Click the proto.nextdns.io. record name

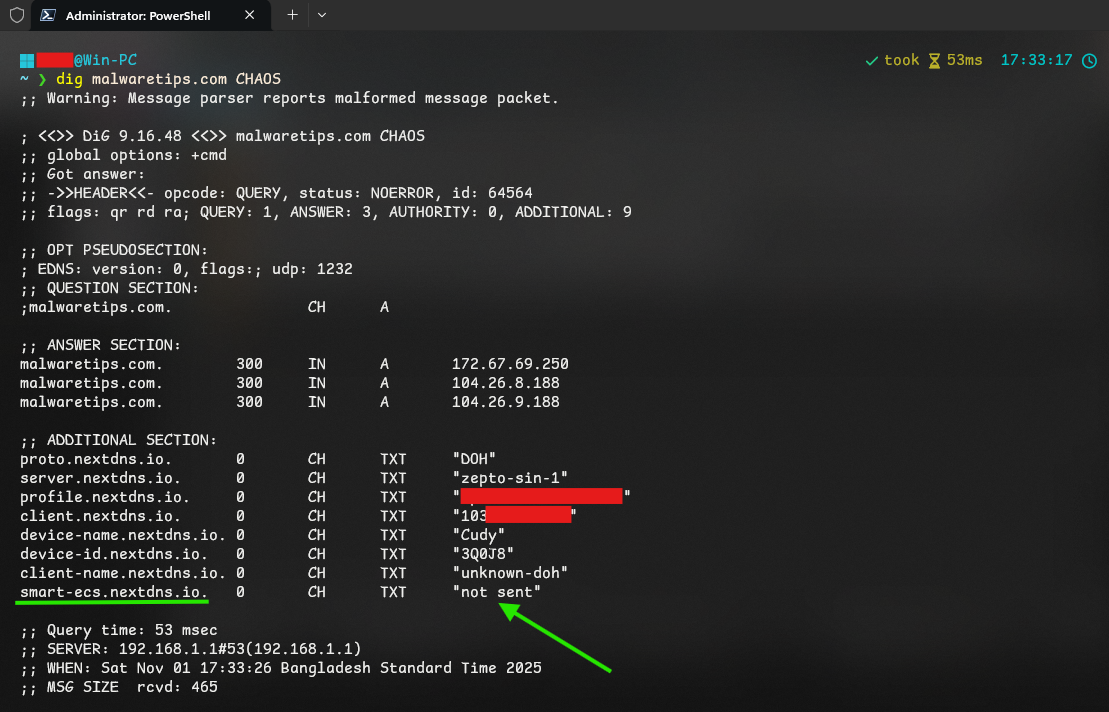pyautogui.click(x=96, y=459)
